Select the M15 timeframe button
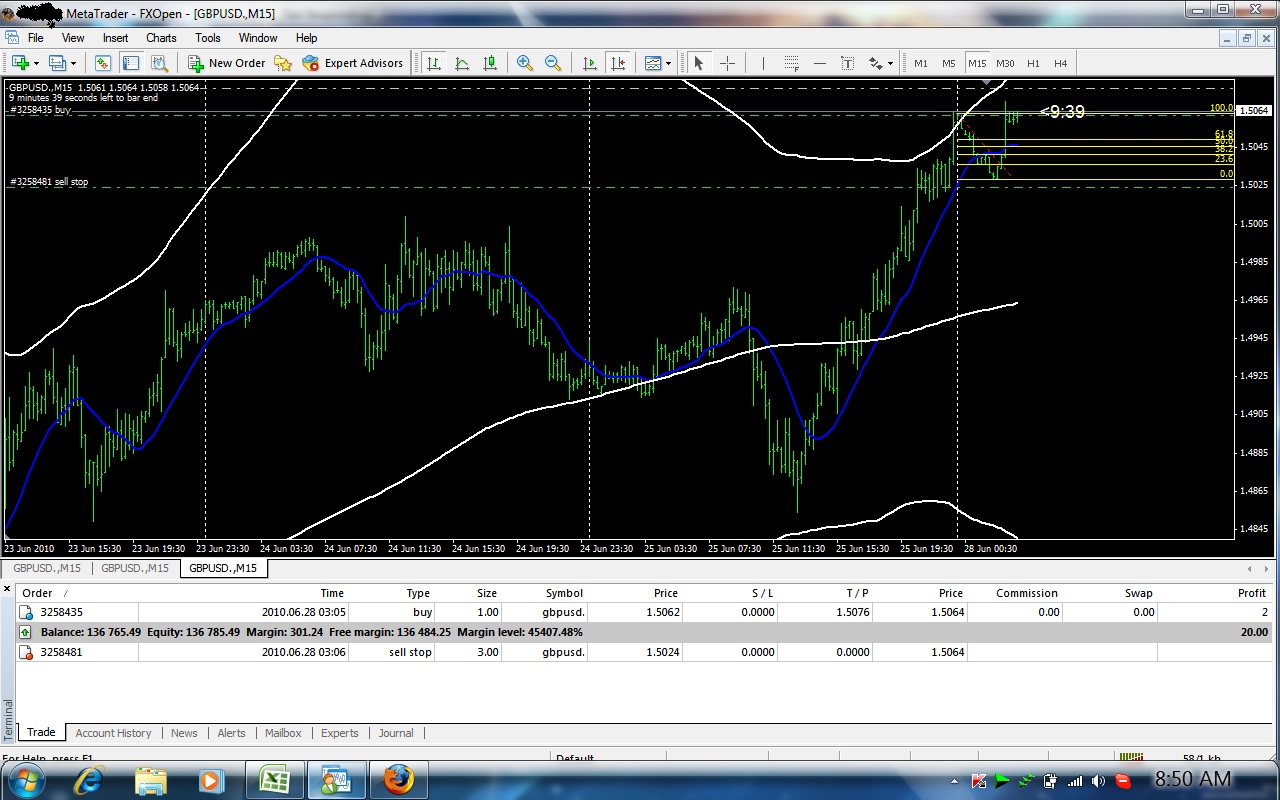Image resolution: width=1280 pixels, height=800 pixels. pyautogui.click(x=977, y=63)
